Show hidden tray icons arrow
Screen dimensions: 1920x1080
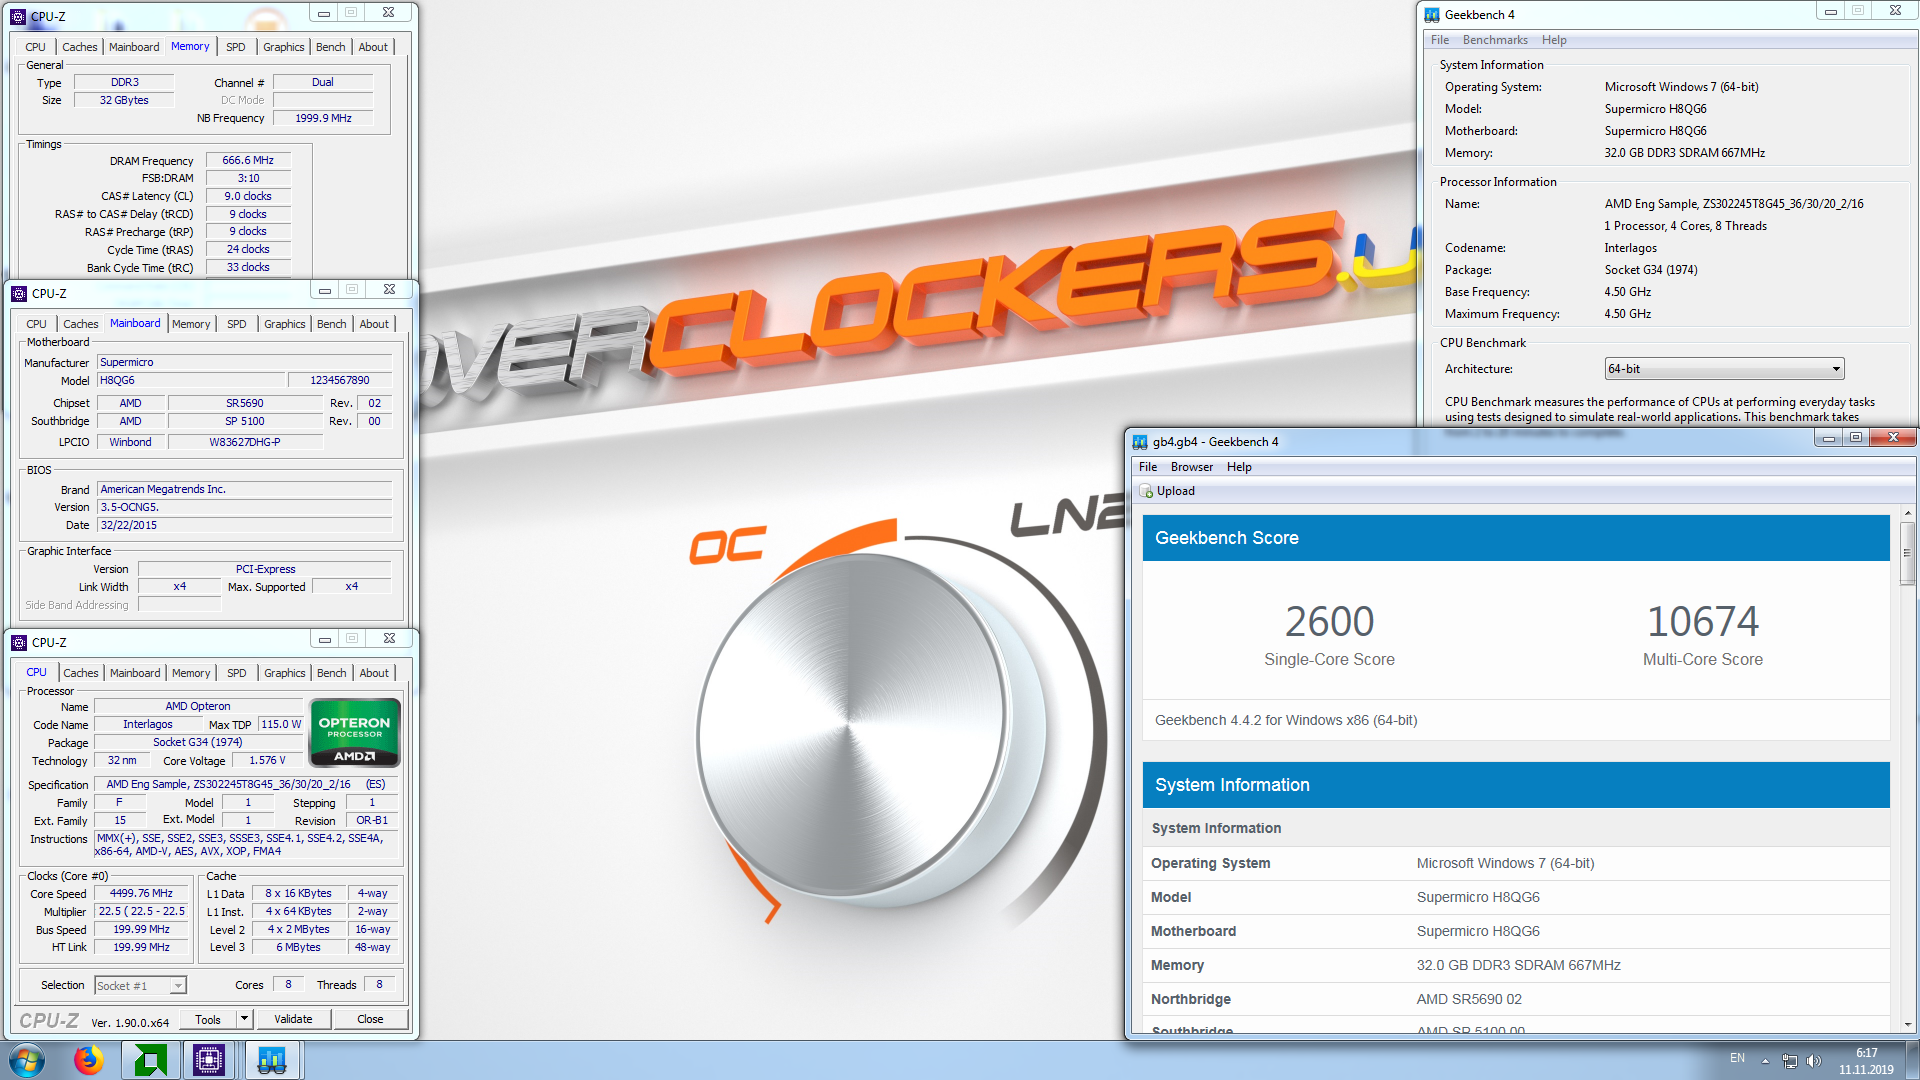click(1765, 1061)
